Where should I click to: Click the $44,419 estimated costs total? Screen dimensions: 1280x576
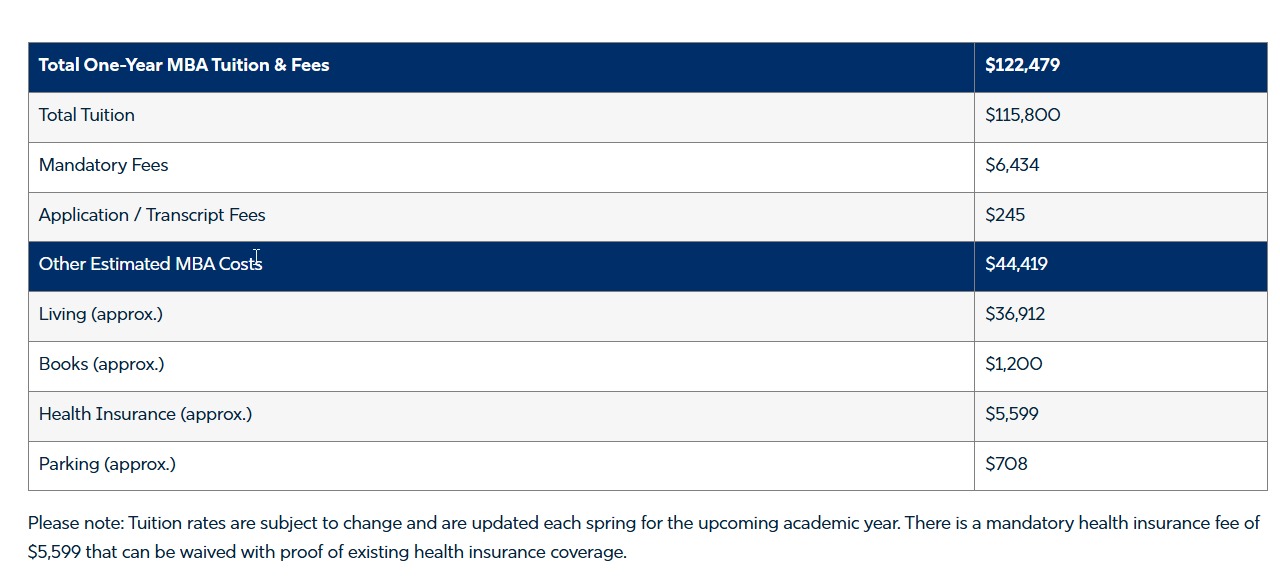1016,264
